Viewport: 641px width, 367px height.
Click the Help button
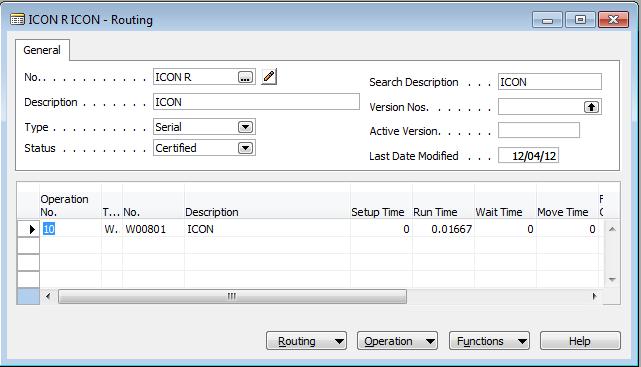pos(580,341)
